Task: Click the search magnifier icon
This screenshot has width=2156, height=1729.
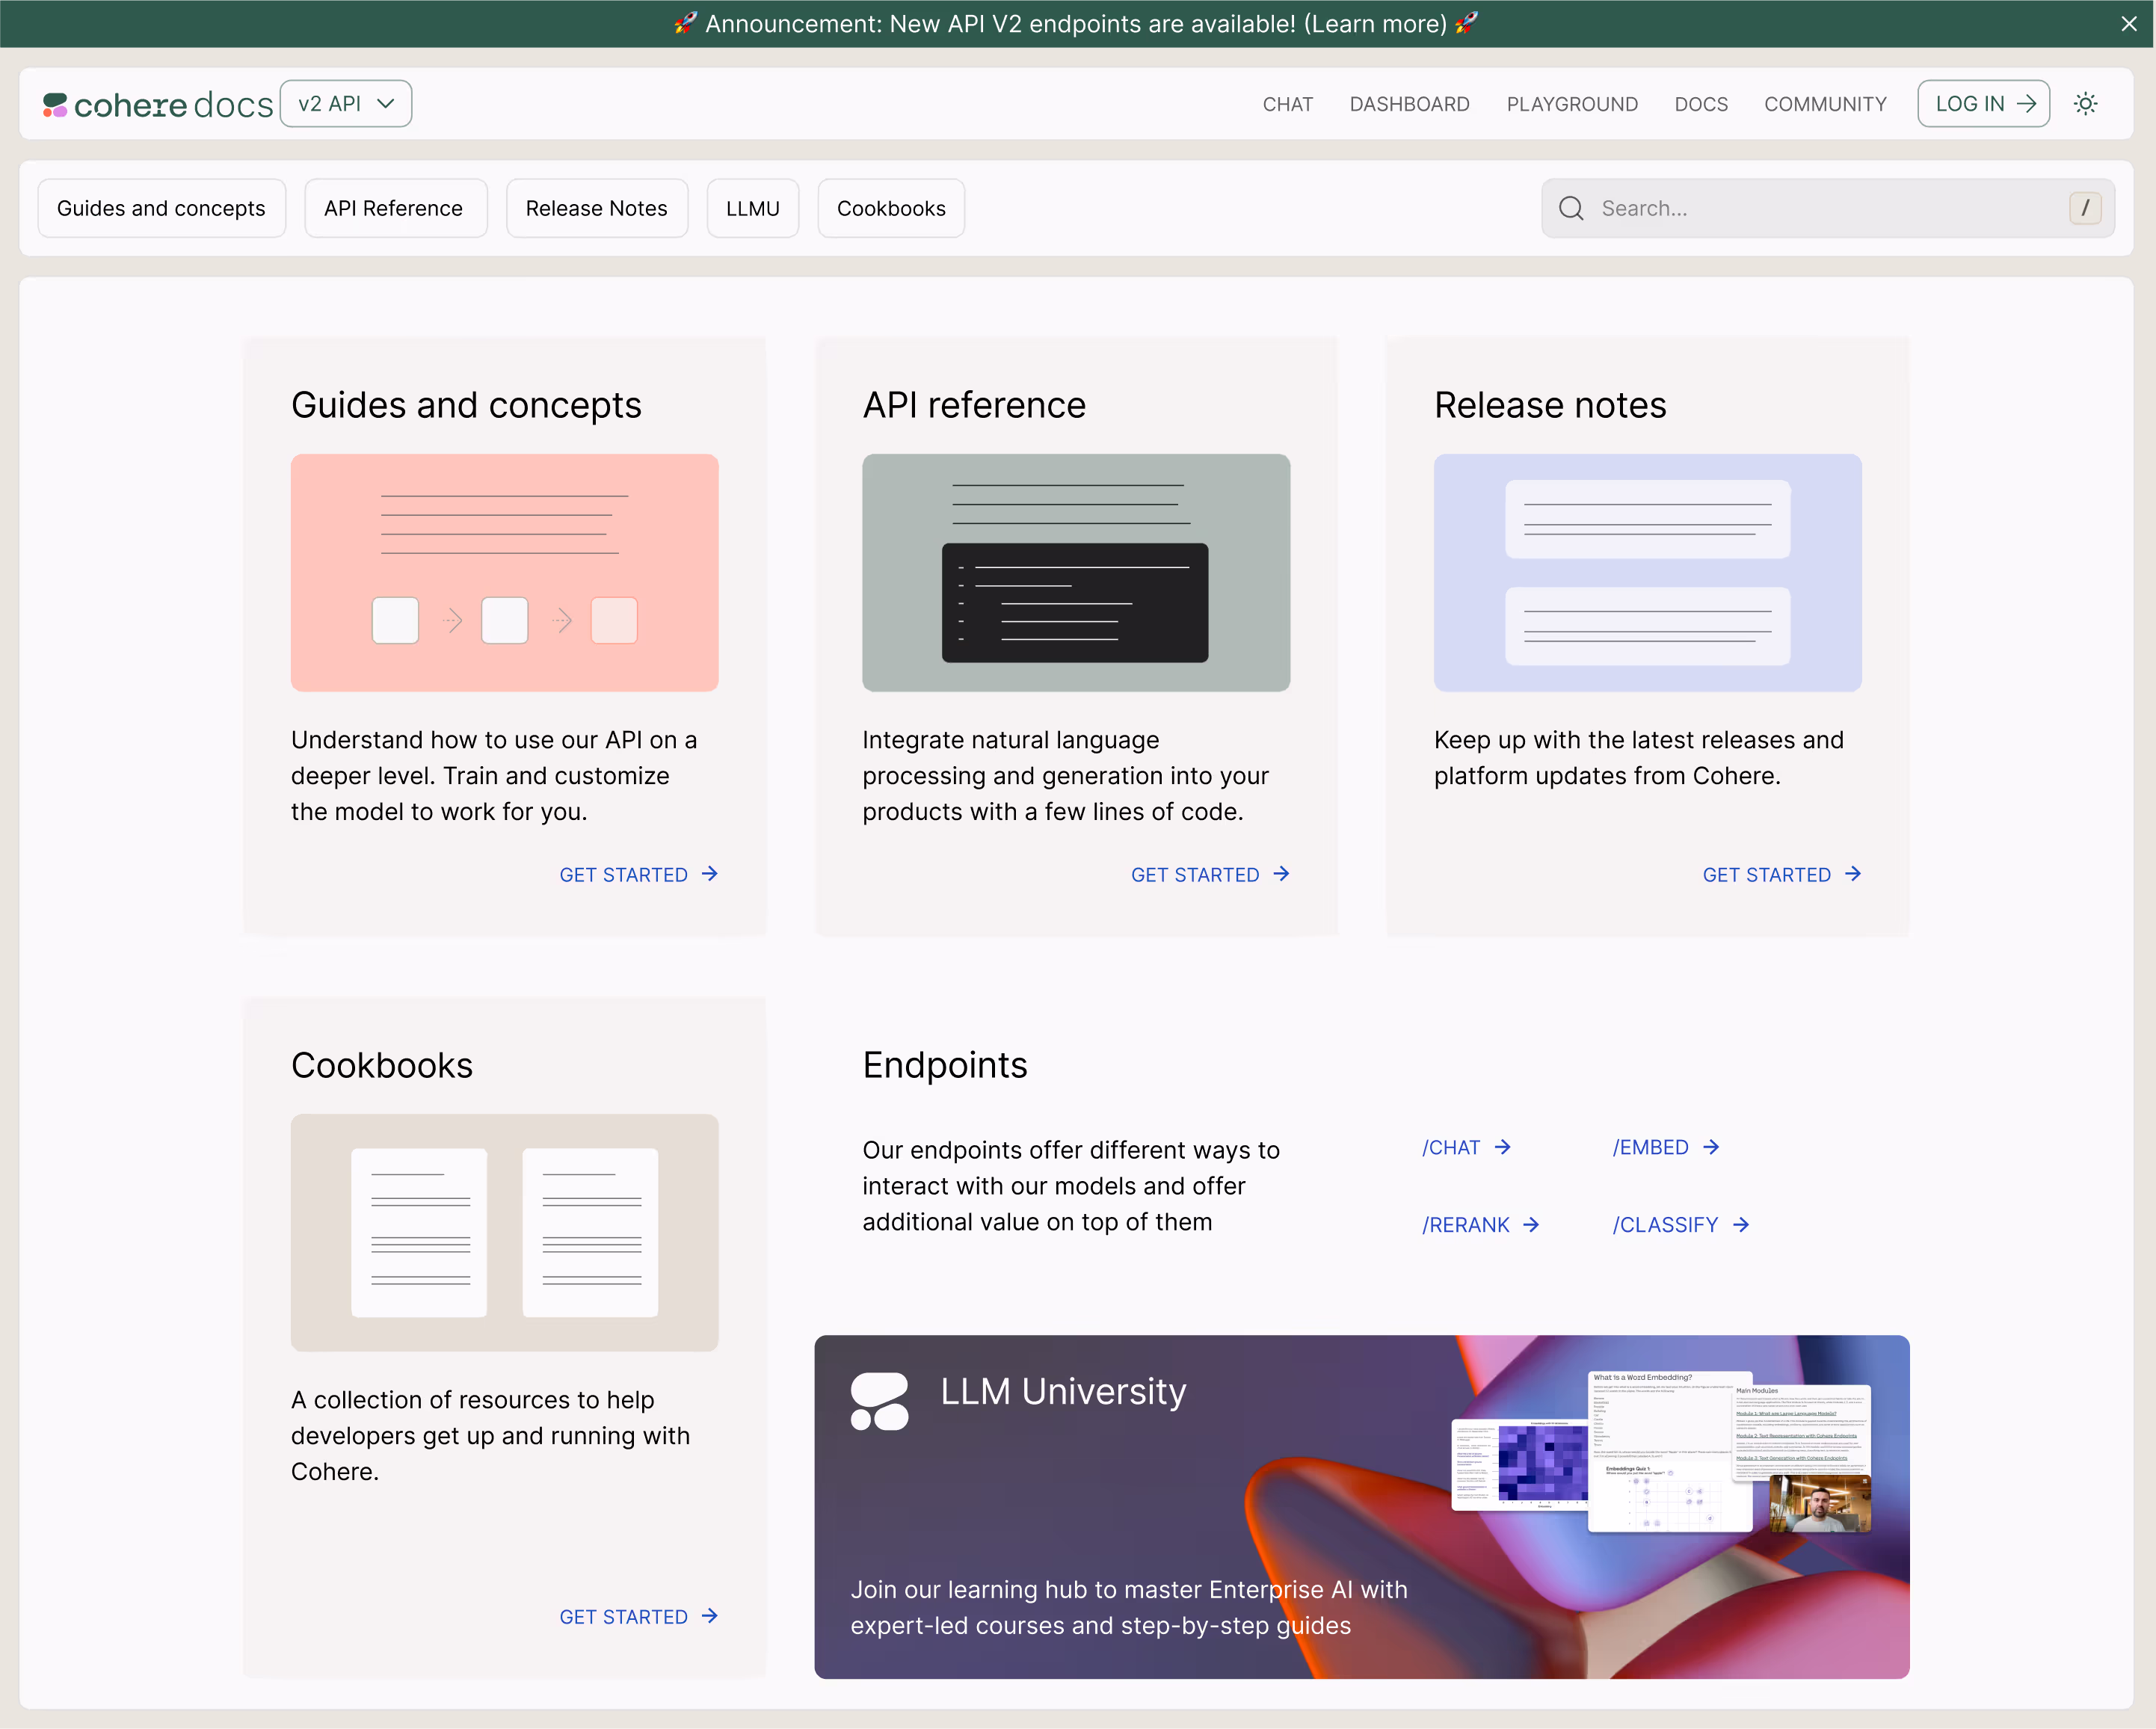Action: click(1571, 208)
